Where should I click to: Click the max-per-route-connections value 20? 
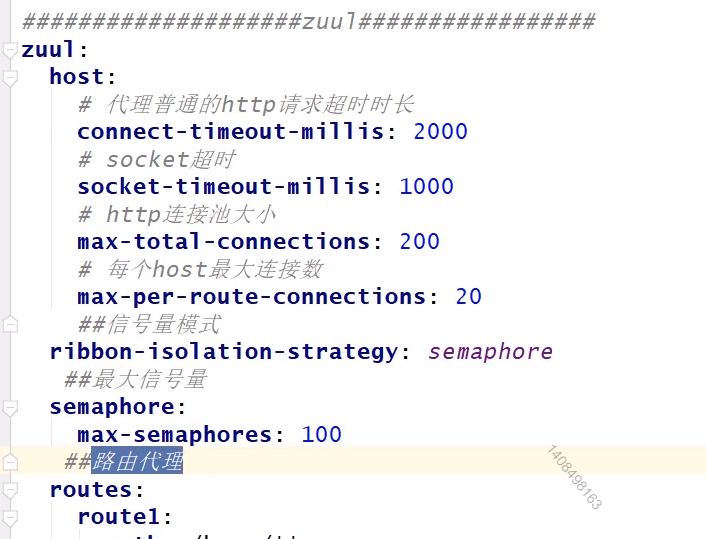[x=468, y=297]
